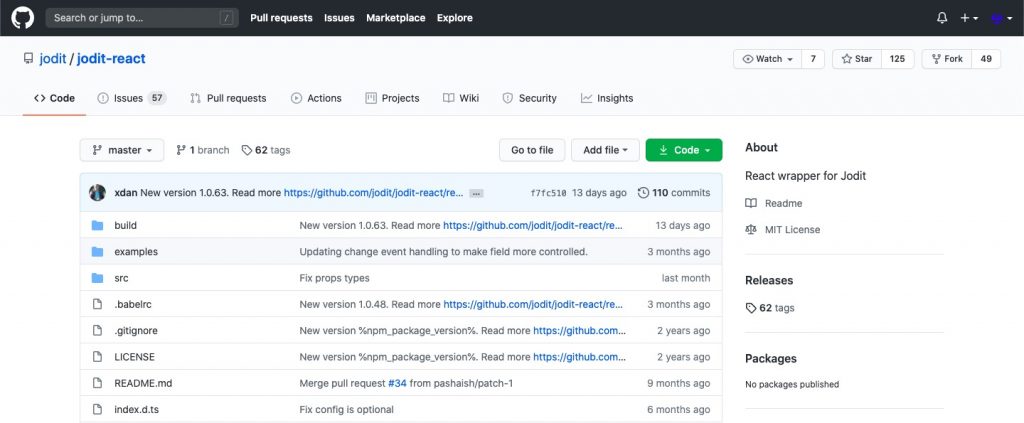
Task: Open the green Code download dropdown
Action: 684,150
